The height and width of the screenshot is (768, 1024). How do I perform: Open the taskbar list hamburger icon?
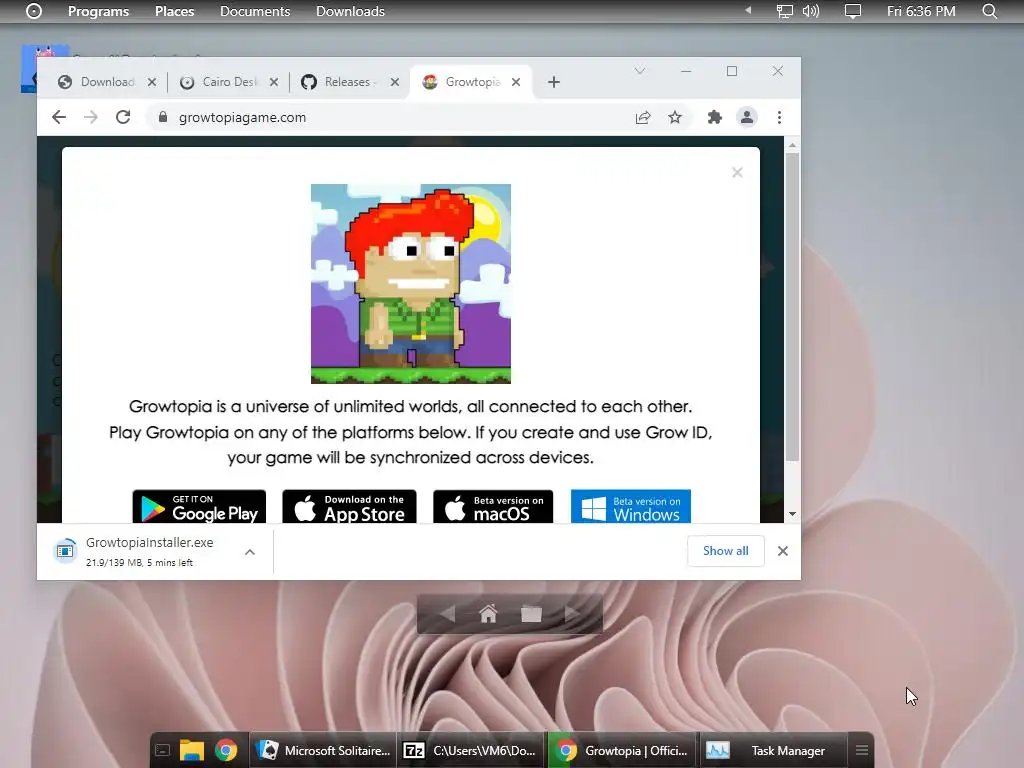click(x=861, y=751)
